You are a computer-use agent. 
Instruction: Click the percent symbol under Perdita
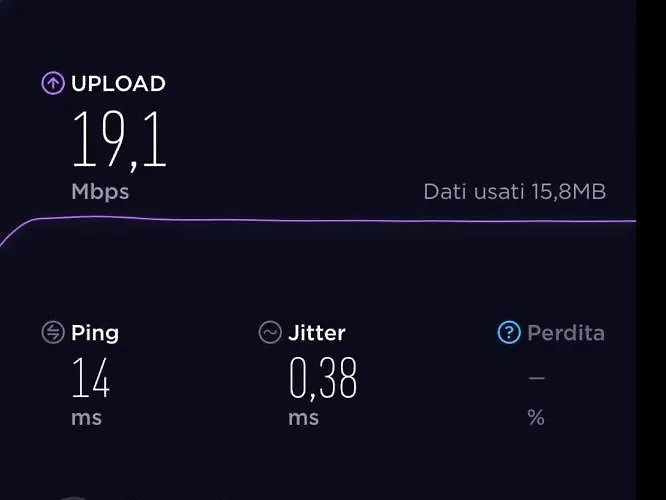pyautogui.click(x=536, y=418)
